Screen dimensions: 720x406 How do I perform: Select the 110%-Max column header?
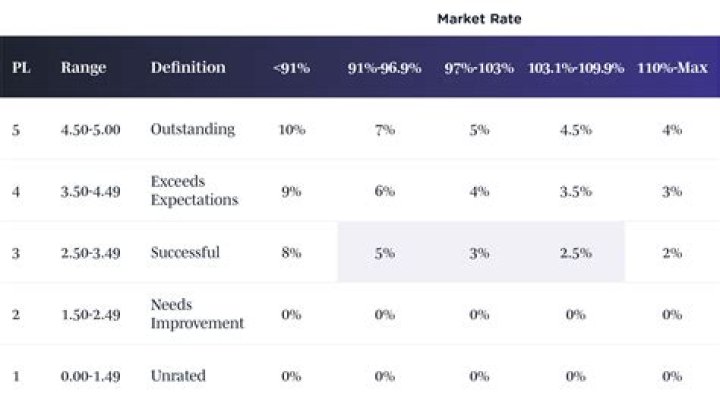pos(672,69)
